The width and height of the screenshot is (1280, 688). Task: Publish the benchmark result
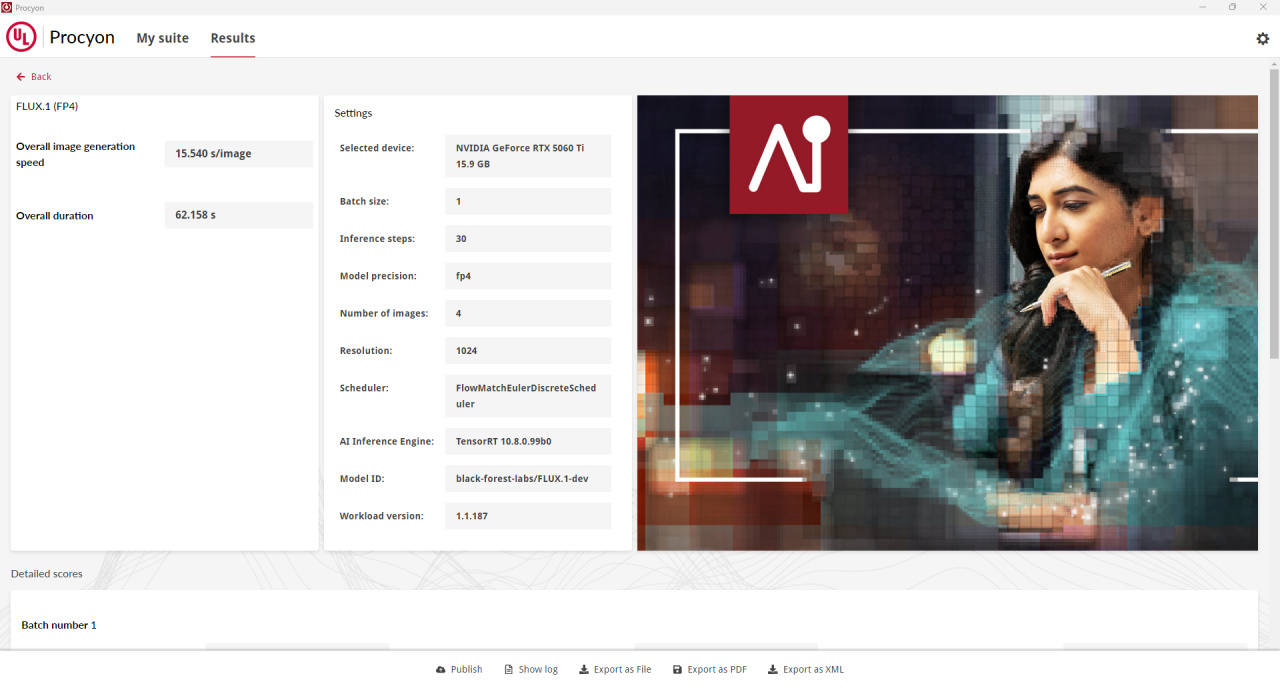459,670
